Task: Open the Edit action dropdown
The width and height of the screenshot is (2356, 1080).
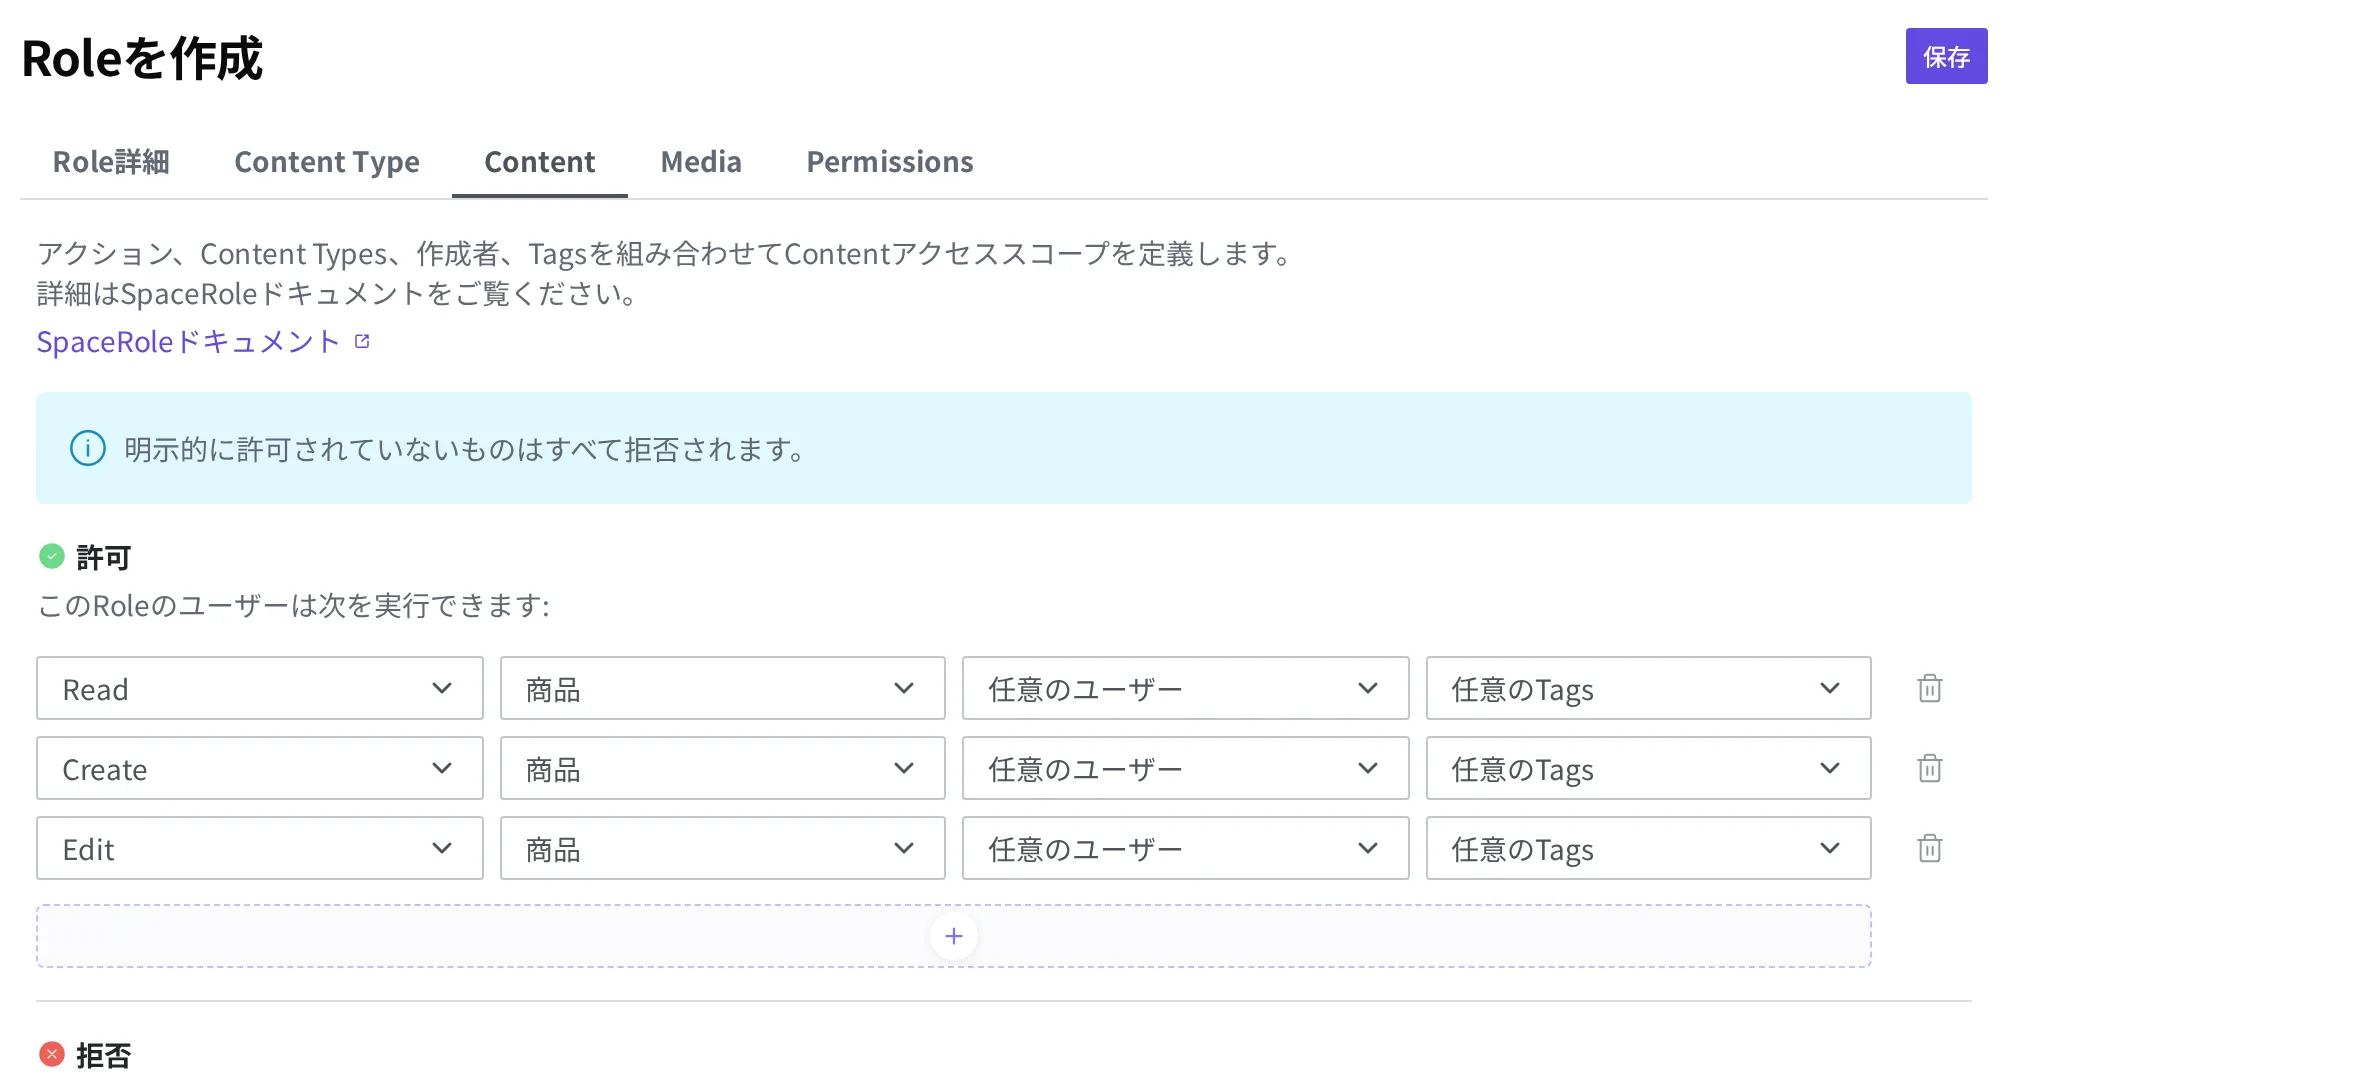Action: click(x=260, y=848)
